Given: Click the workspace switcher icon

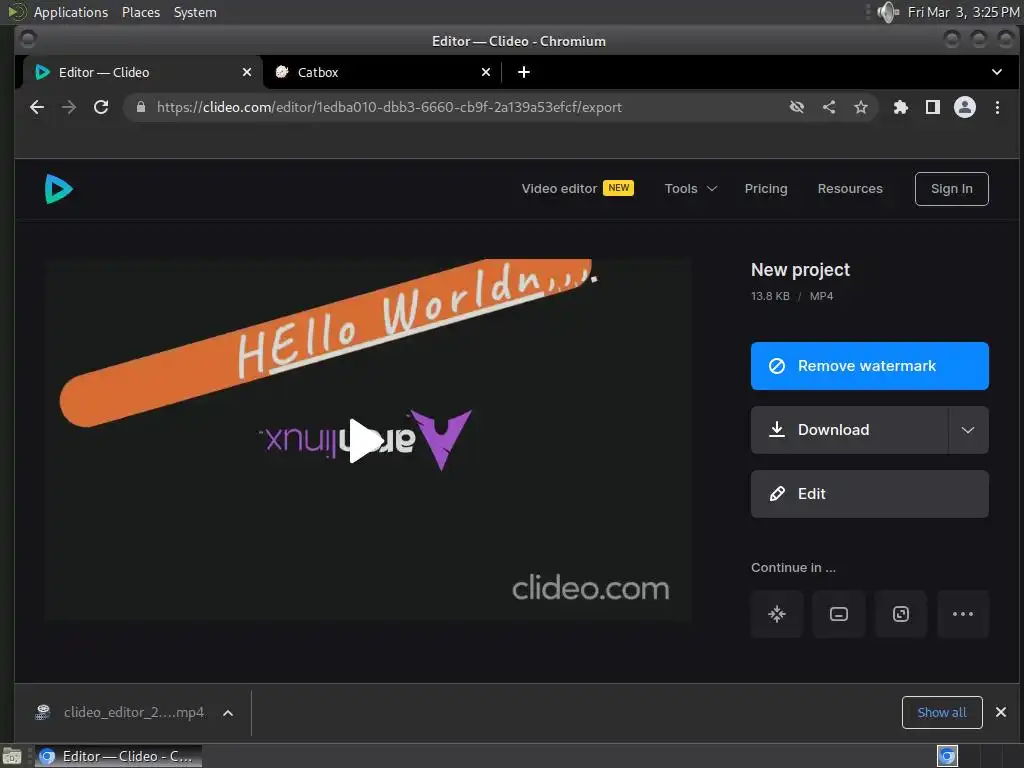Looking at the screenshot, I should (947, 756).
